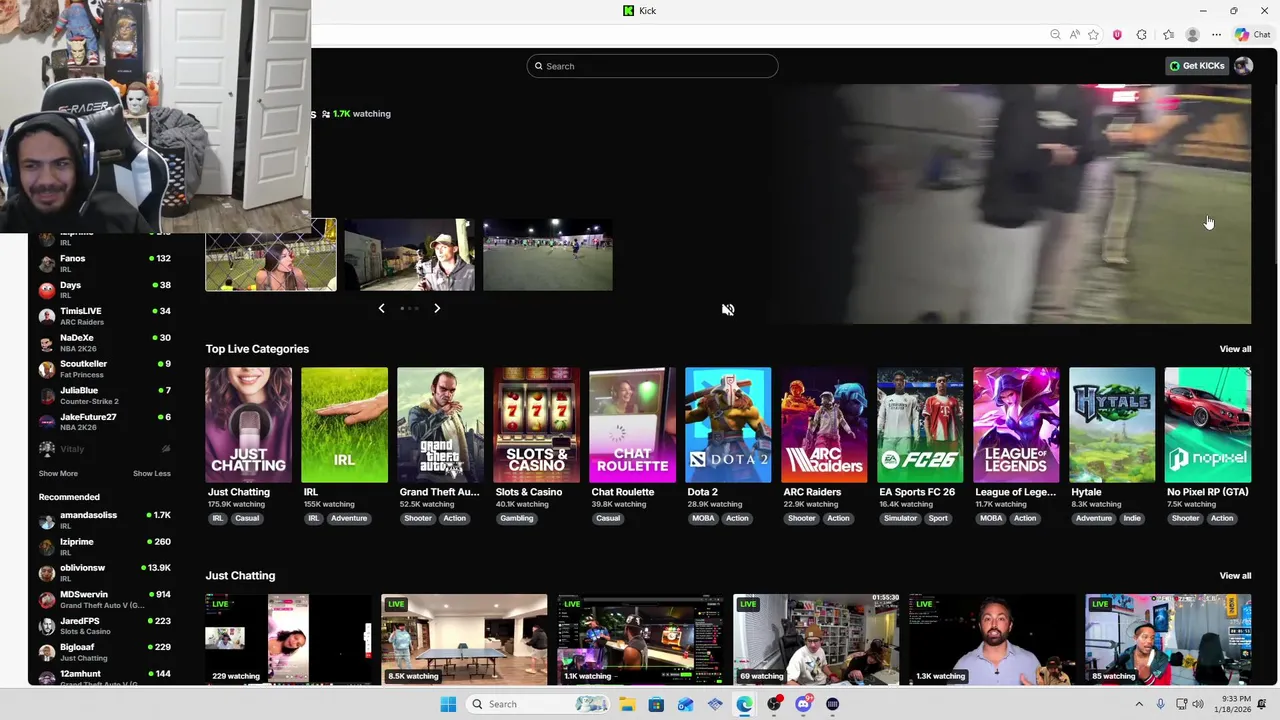This screenshot has width=1280, height=720.
Task: Open the Dota 2 category card
Action: (728, 425)
